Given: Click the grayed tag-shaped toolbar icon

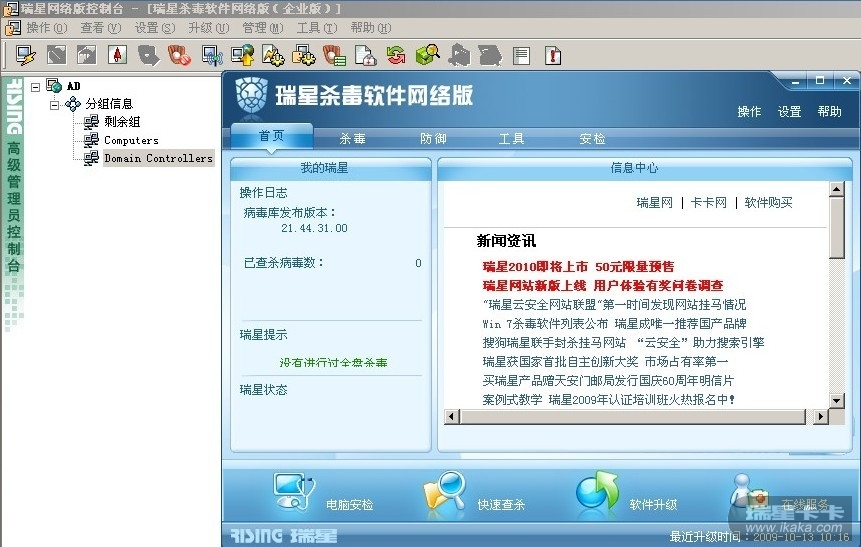Looking at the screenshot, I should point(148,55).
